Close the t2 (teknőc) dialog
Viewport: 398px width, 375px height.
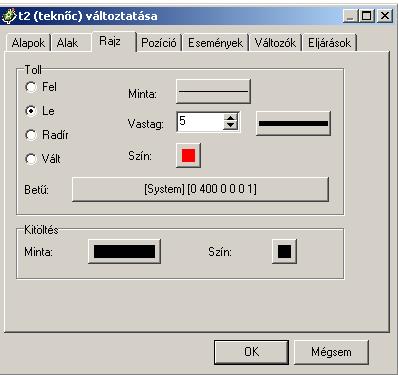click(x=385, y=16)
